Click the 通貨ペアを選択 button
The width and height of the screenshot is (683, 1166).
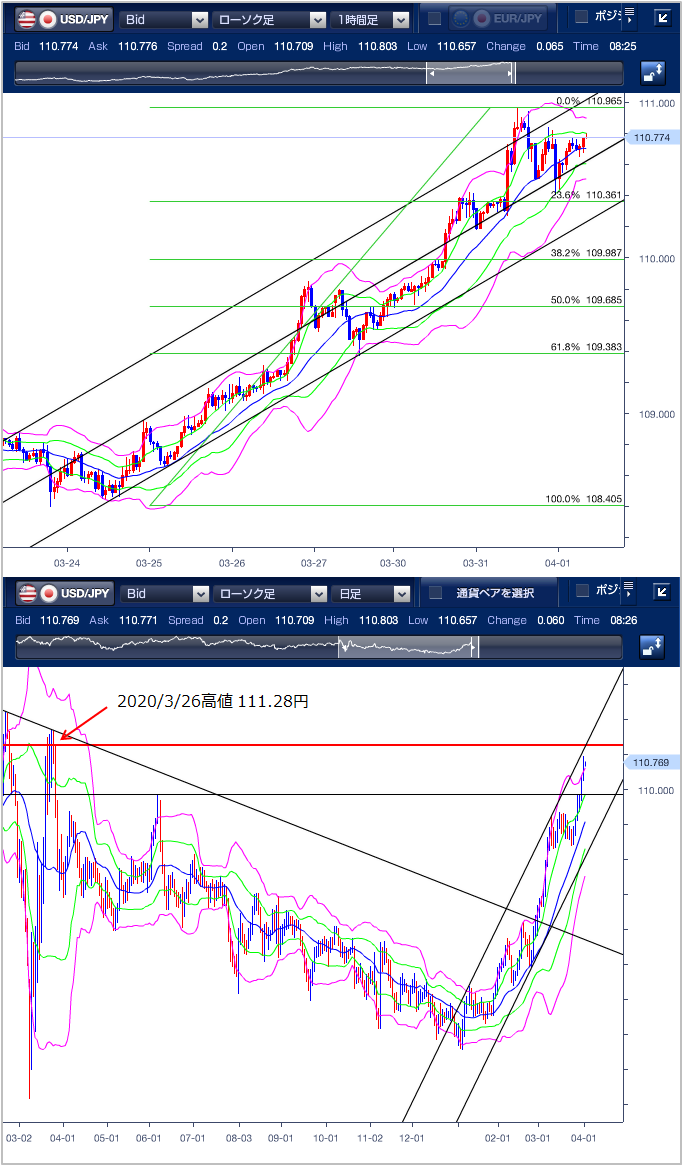point(494,594)
